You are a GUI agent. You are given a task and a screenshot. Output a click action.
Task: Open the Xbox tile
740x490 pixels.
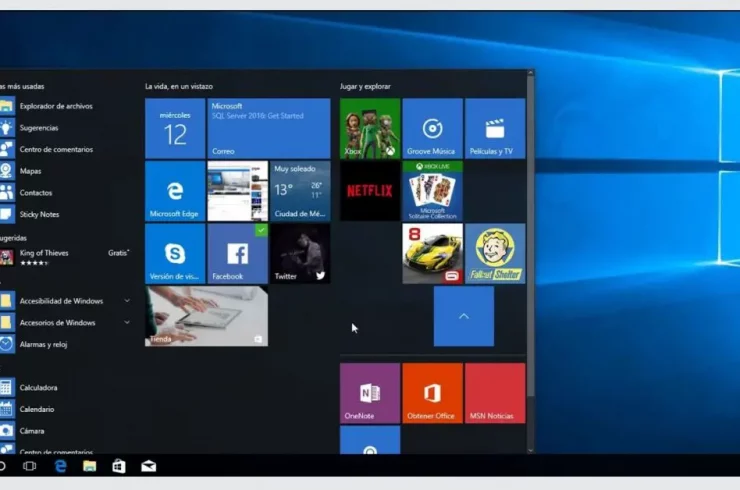point(370,128)
